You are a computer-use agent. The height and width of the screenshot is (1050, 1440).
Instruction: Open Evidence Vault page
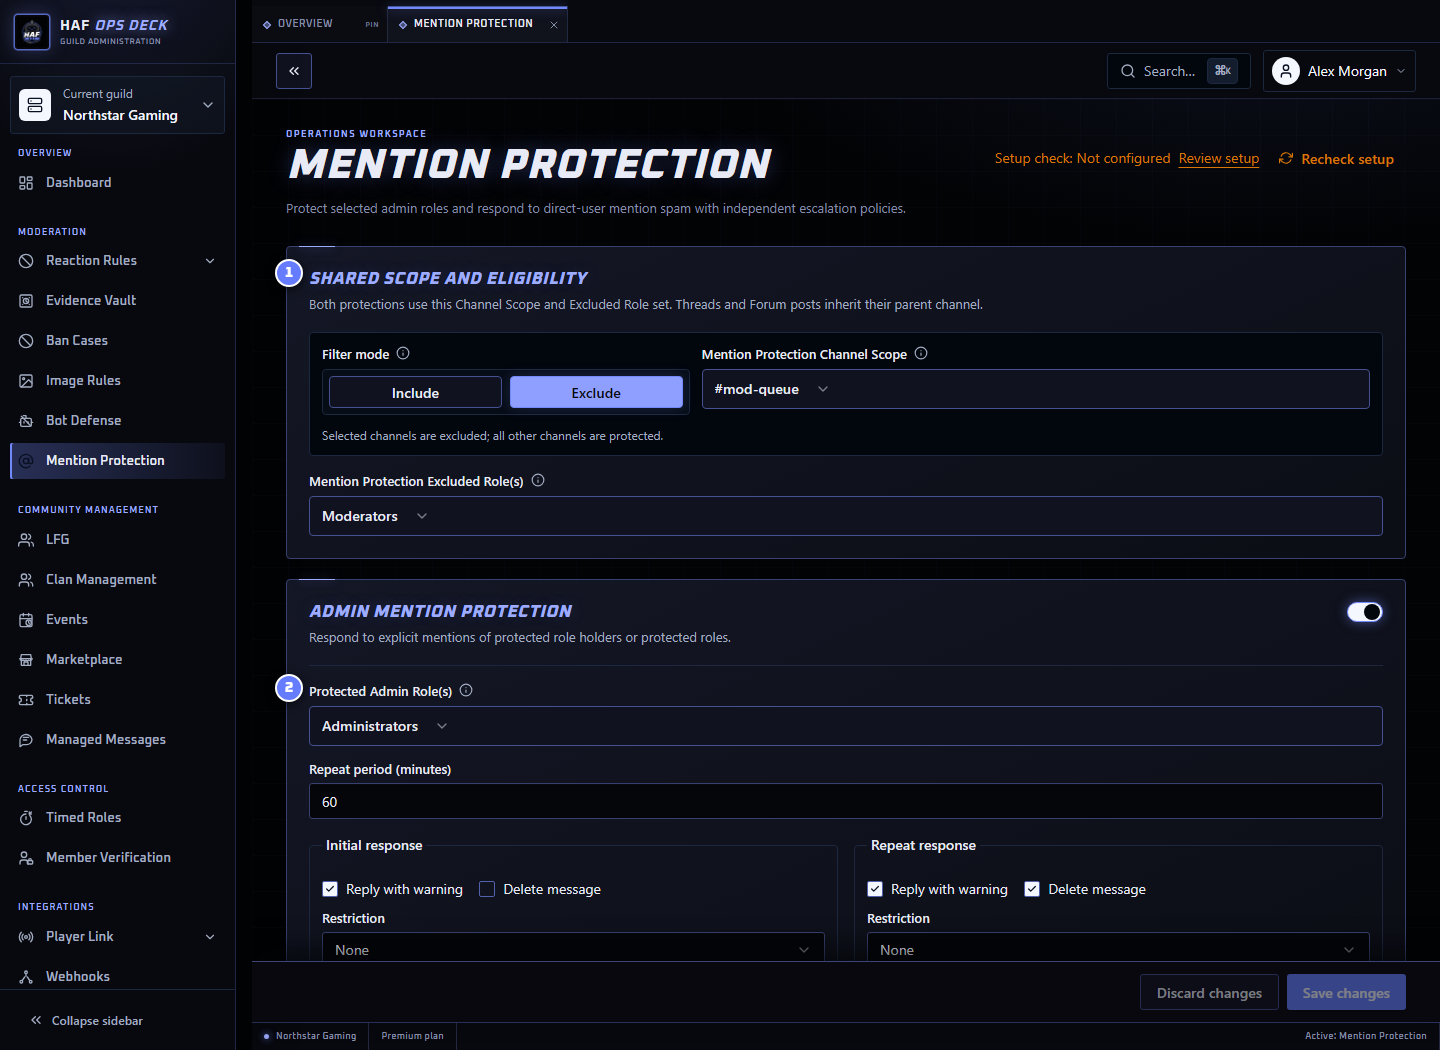pos(118,301)
